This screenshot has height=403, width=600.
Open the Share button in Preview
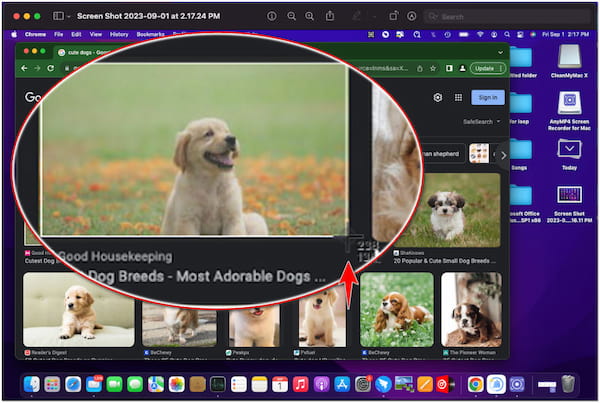(329, 16)
